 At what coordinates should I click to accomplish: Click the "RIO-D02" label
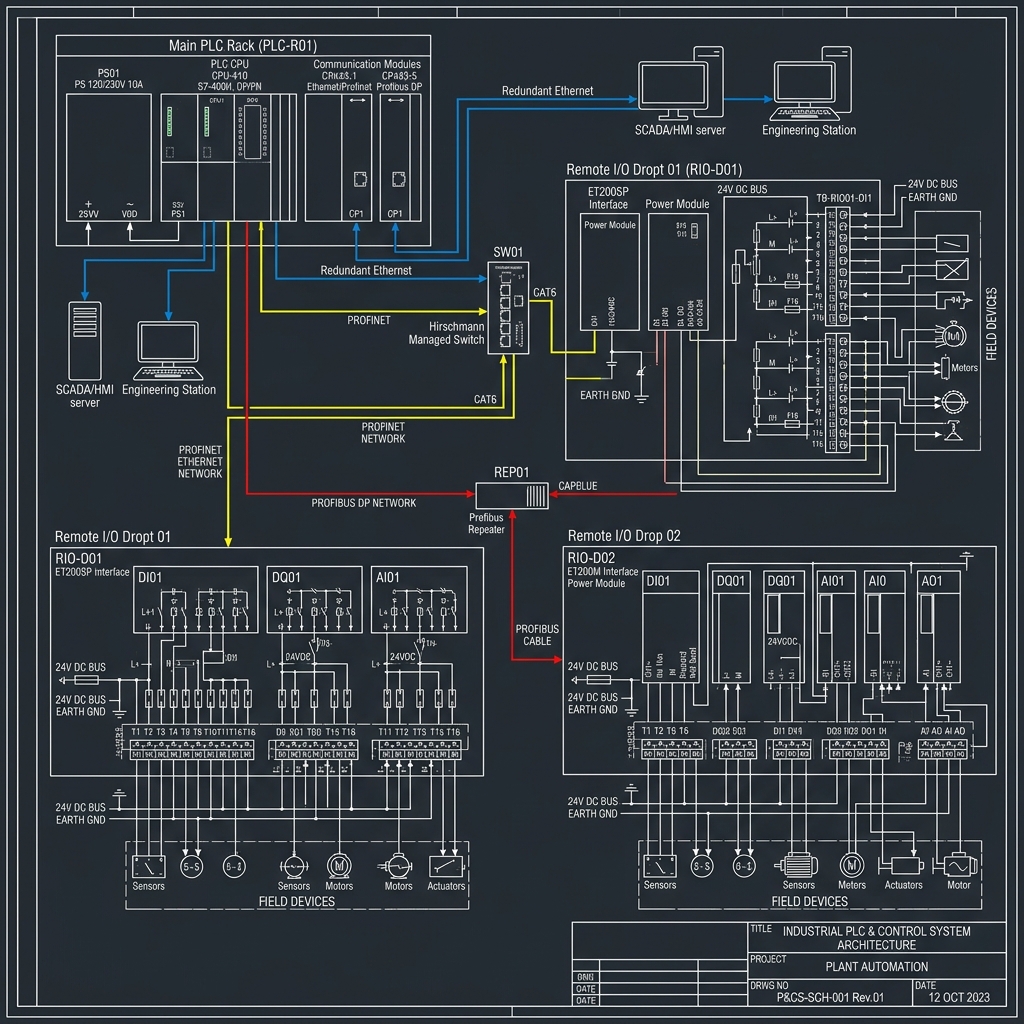point(591,558)
